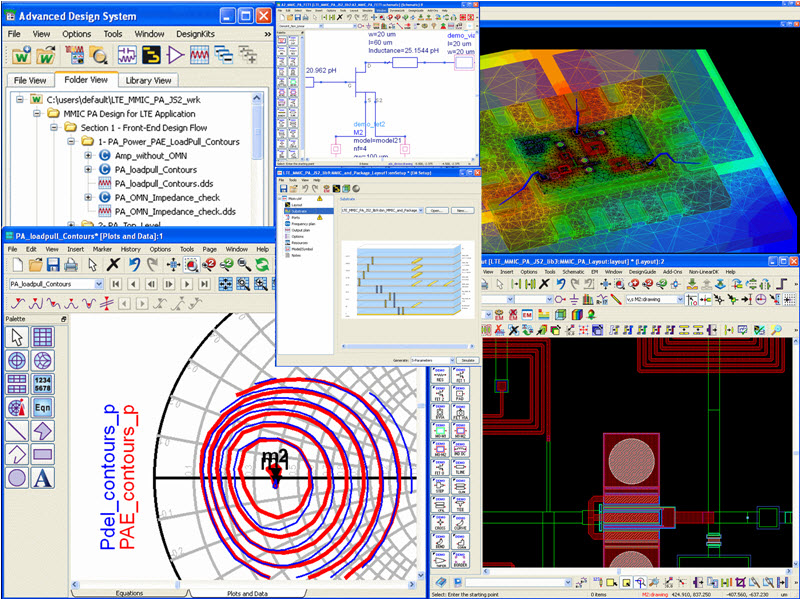800x599 pixels.
Task: Open the Marker menu in data display
Action: pos(102,249)
